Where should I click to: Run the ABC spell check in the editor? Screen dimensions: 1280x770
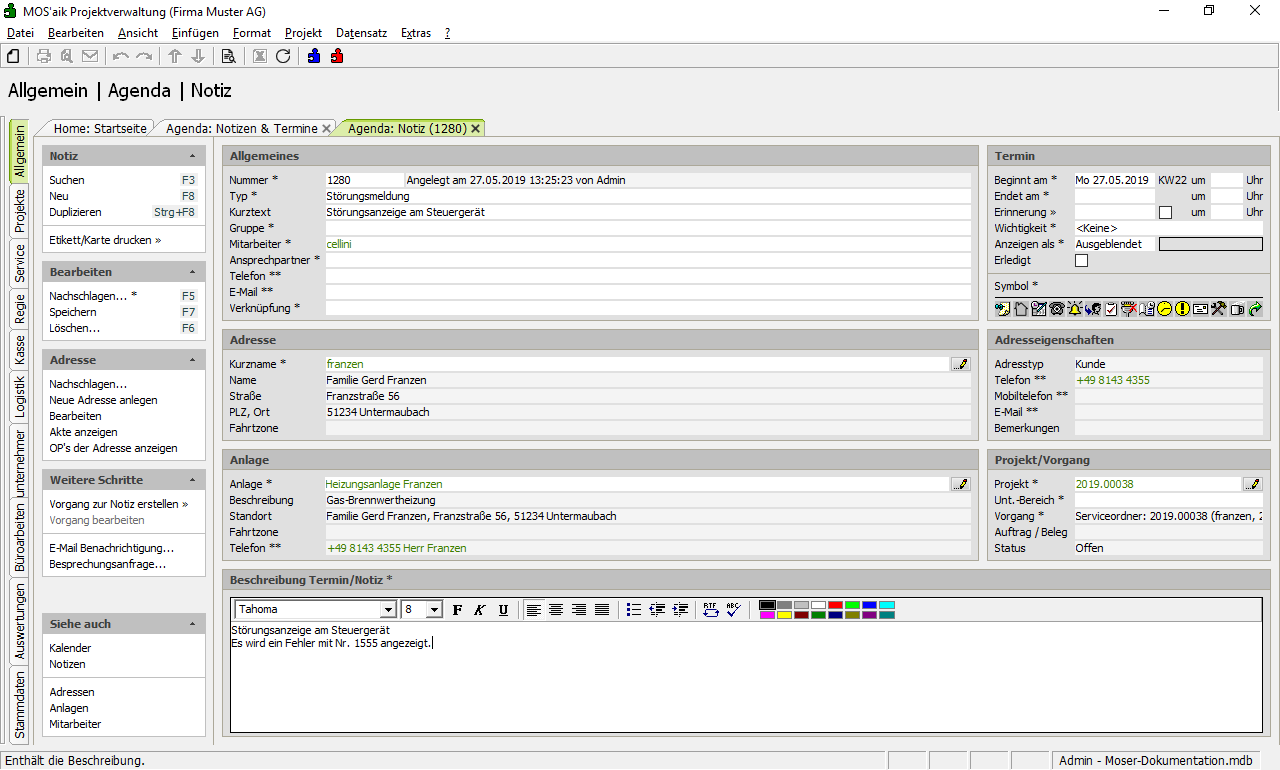pos(733,610)
